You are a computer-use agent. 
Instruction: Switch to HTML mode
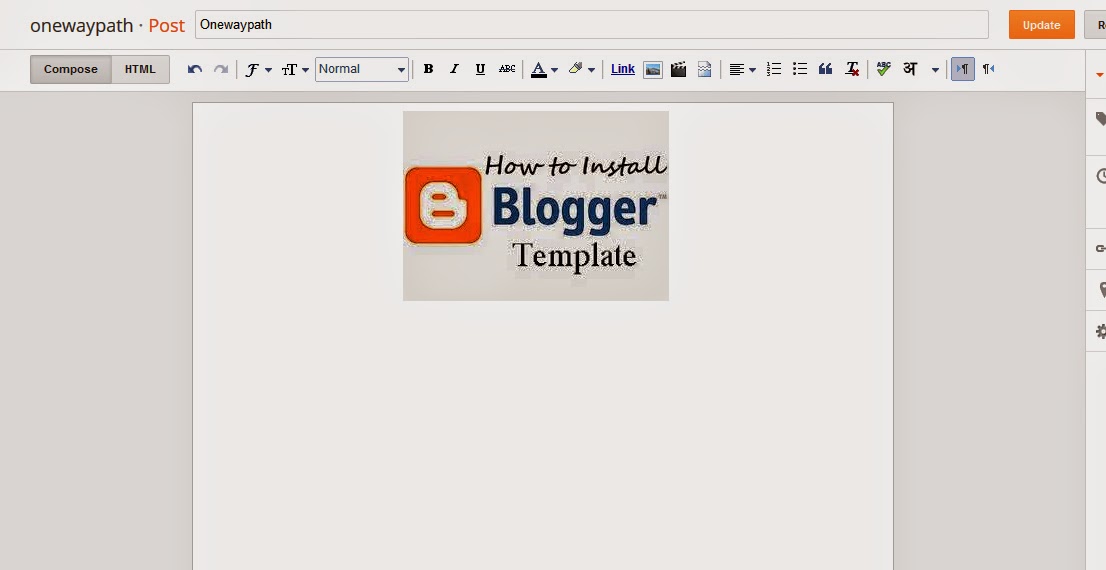point(140,69)
